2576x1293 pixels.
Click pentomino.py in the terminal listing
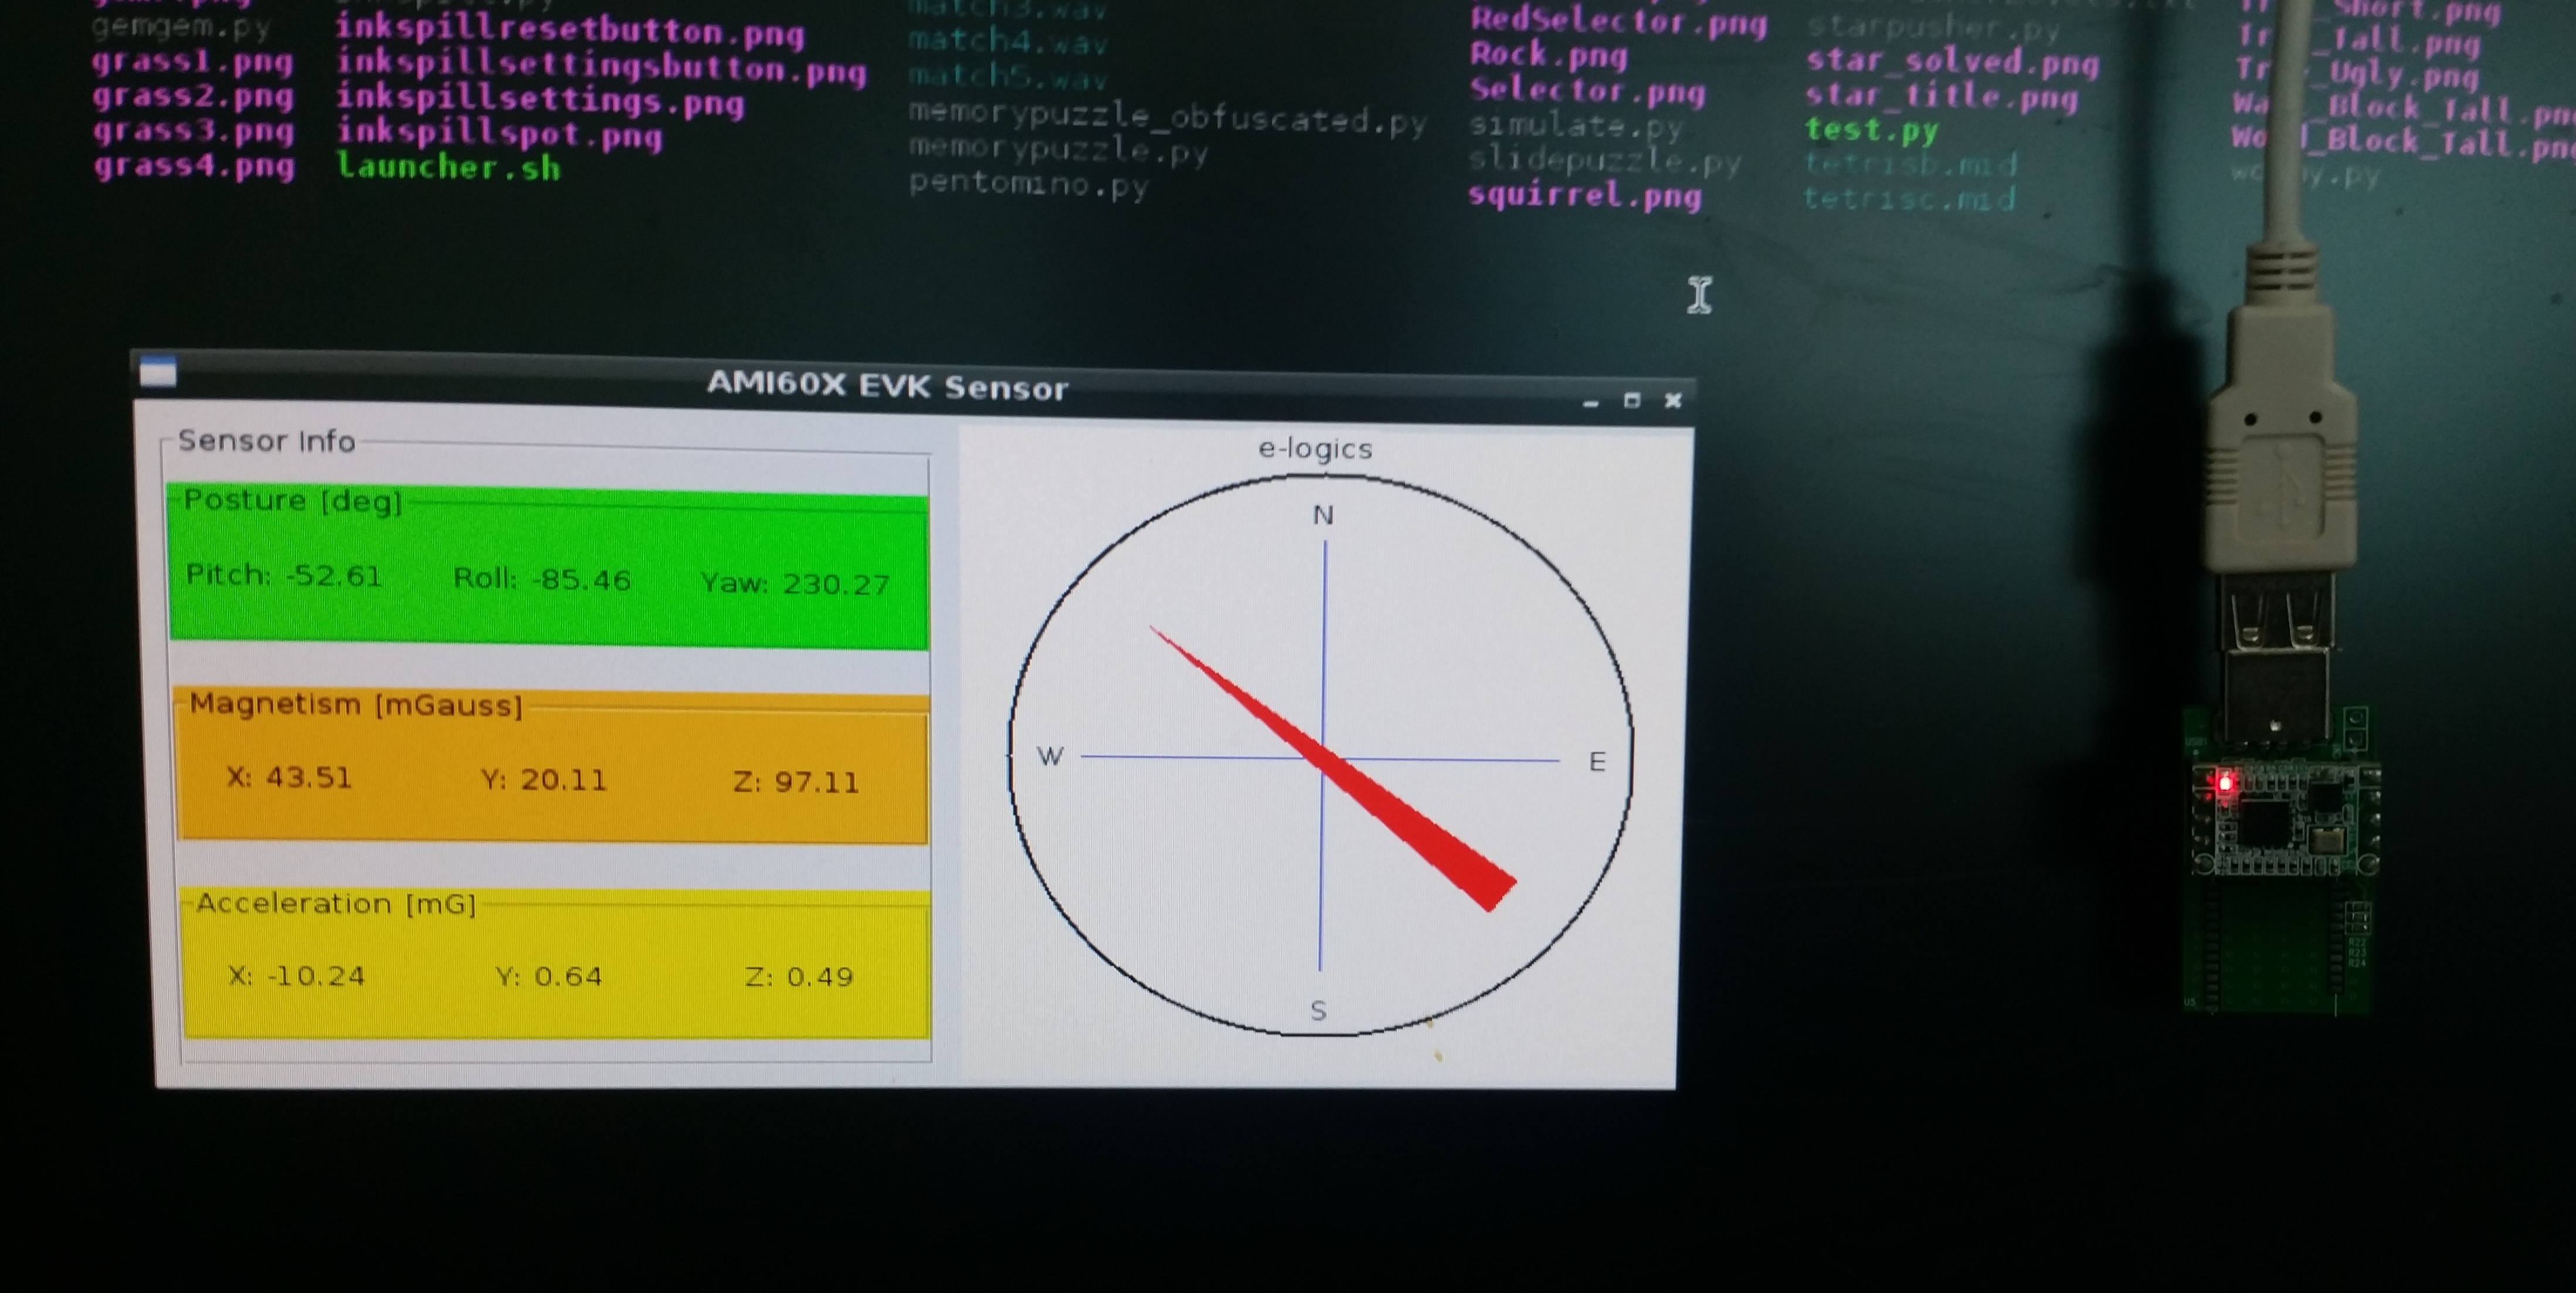[1029, 184]
